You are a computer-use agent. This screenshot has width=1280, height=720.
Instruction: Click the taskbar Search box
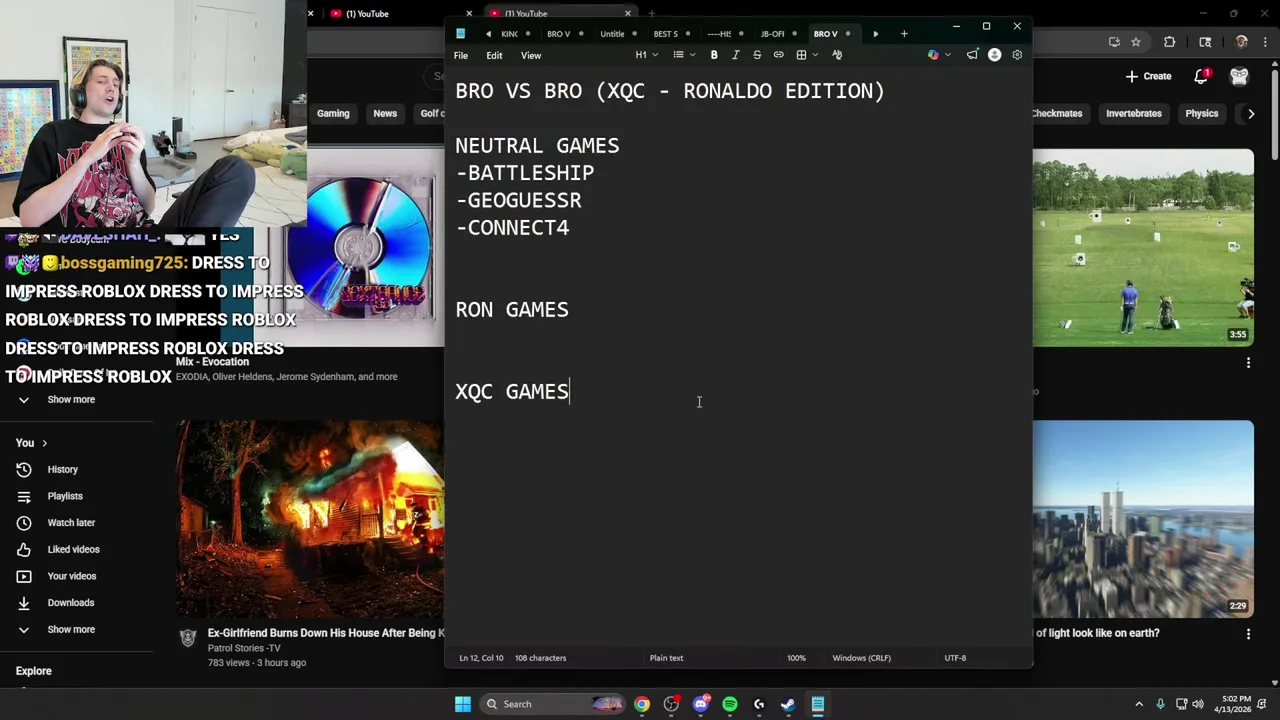point(552,704)
